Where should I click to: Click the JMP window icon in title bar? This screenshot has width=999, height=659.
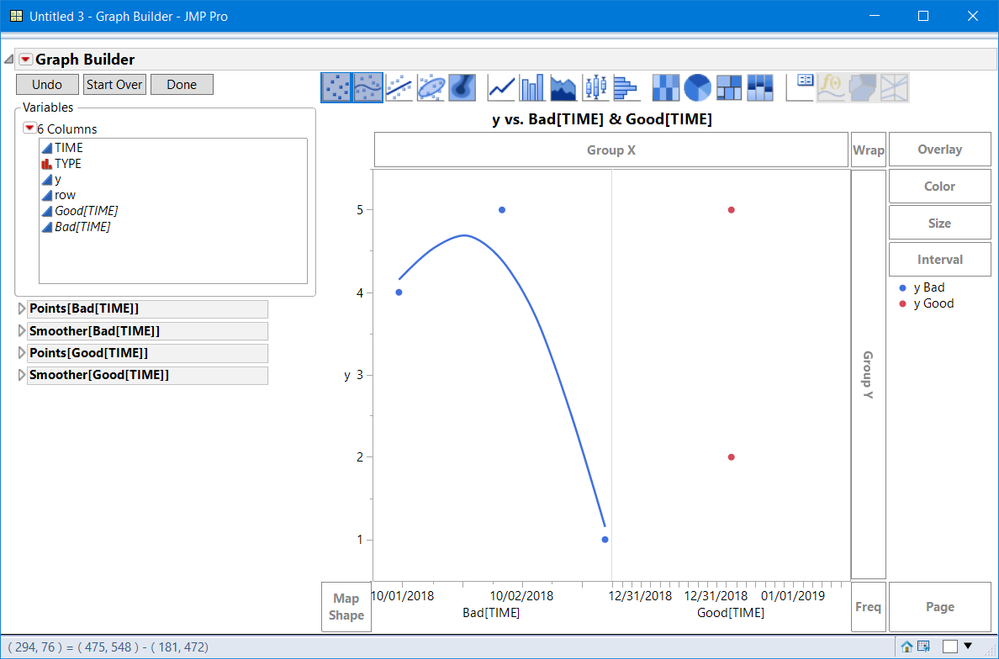(17, 16)
